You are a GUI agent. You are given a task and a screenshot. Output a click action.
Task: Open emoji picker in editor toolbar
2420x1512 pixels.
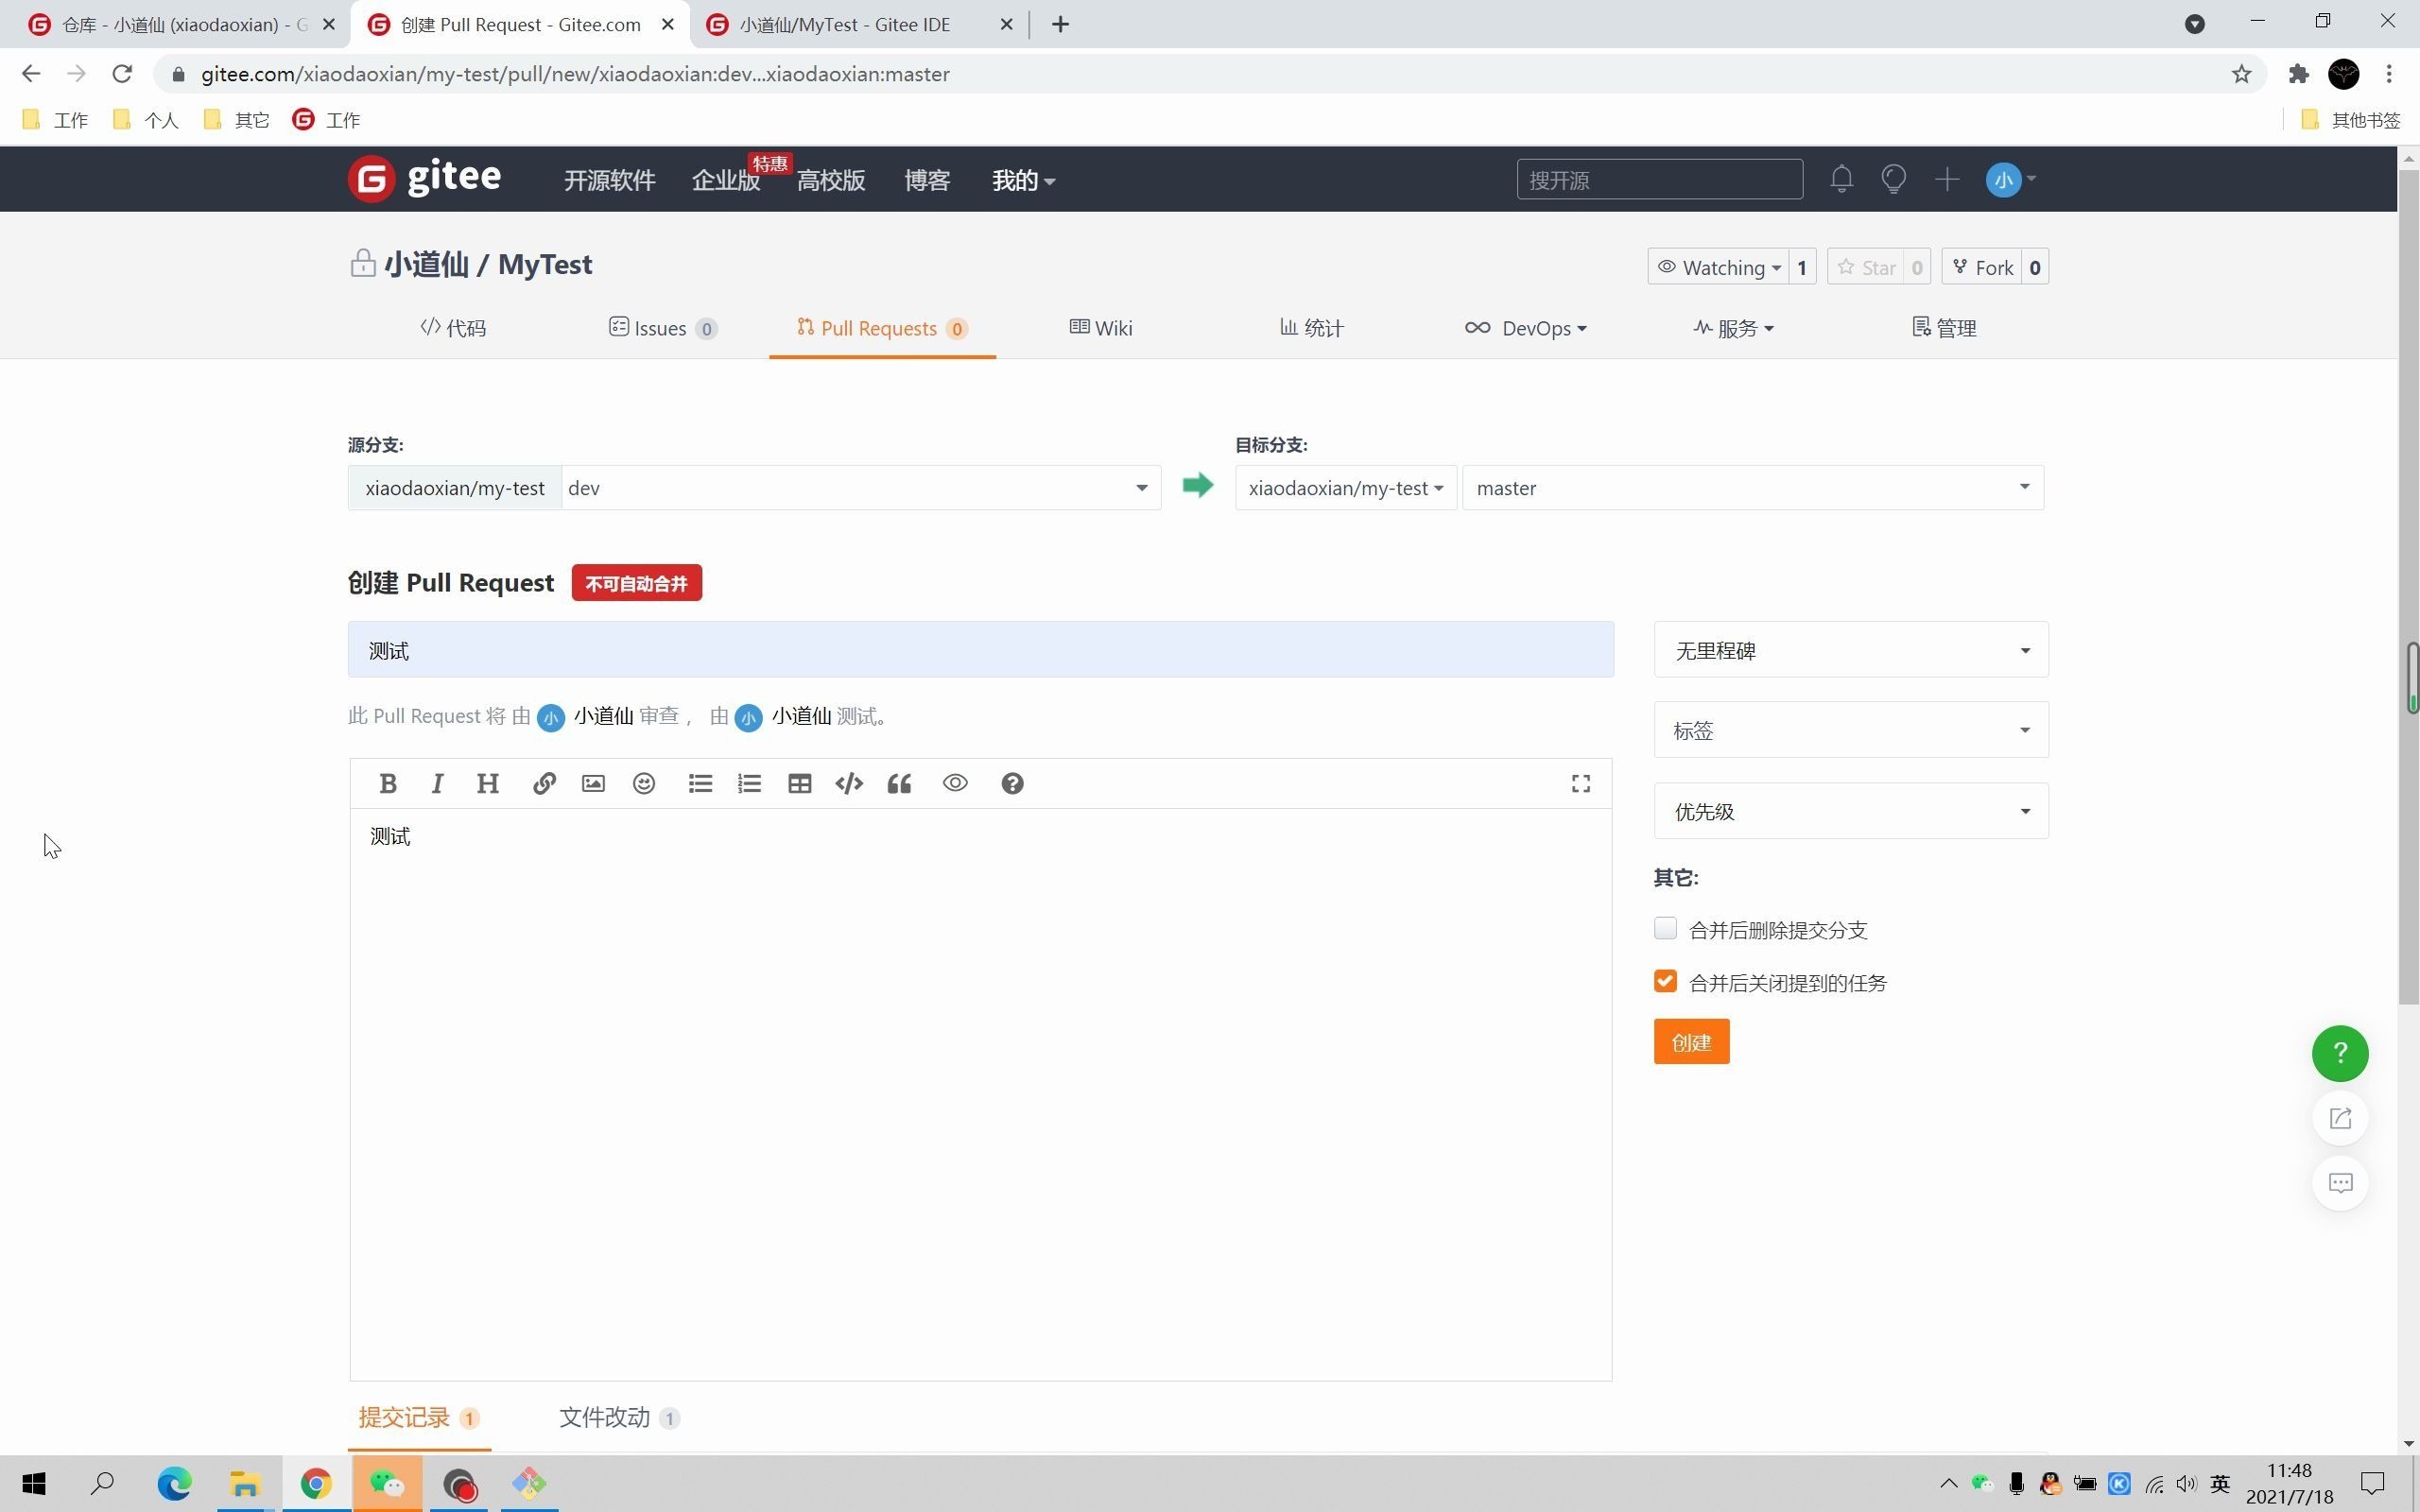[644, 784]
